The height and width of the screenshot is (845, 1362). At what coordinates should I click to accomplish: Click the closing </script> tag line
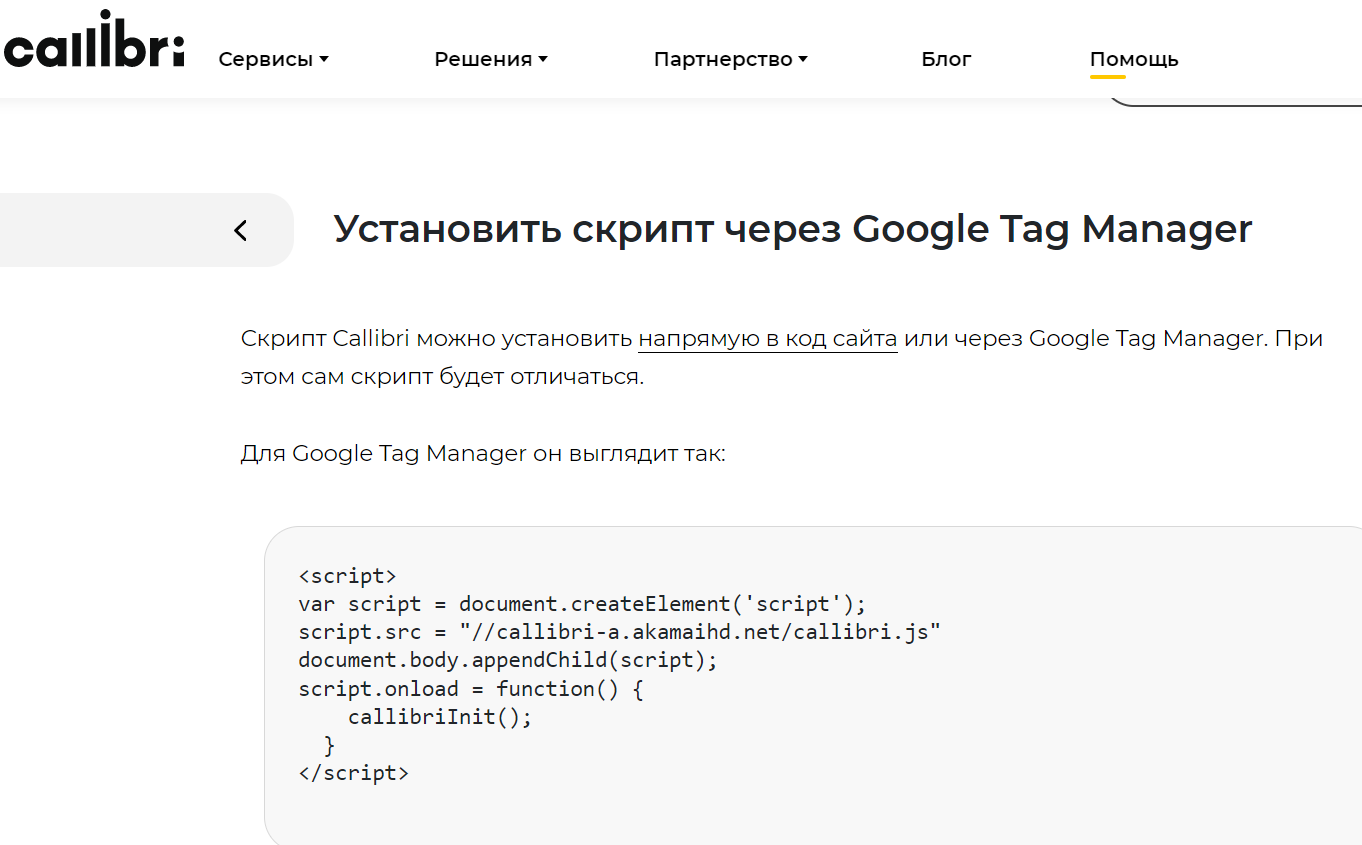[353, 773]
